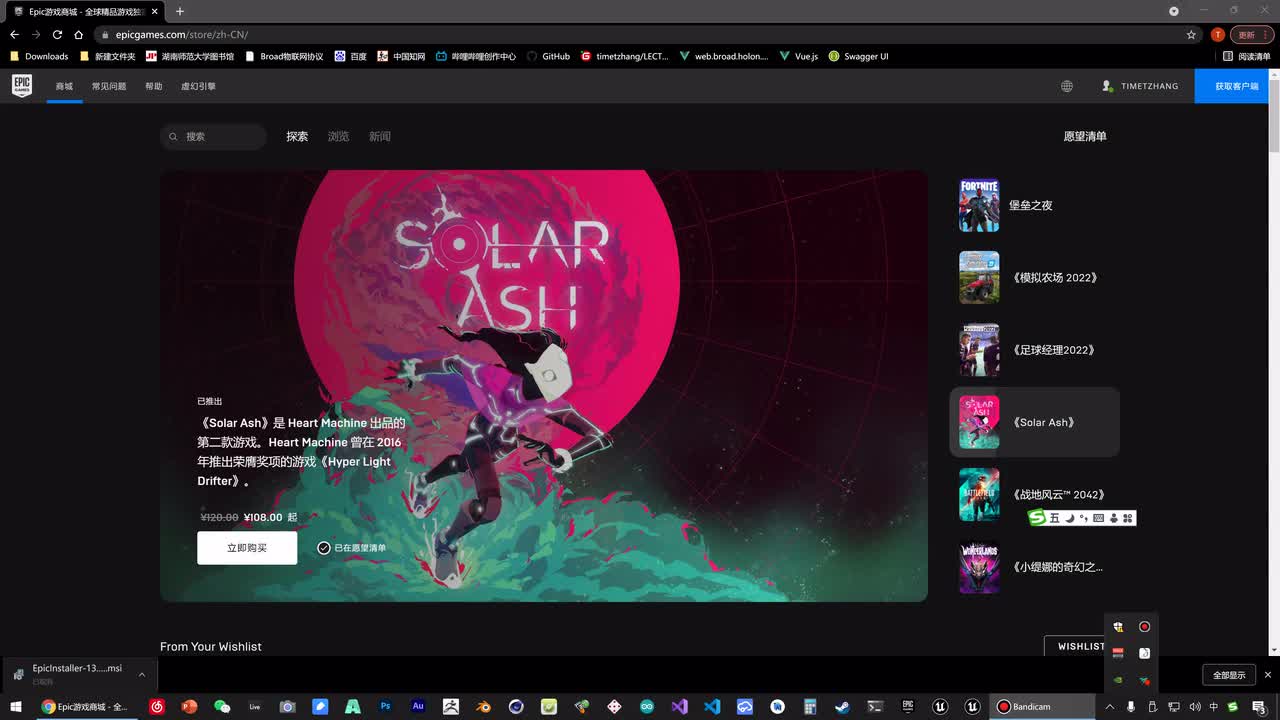This screenshot has width=1280, height=720.
Task: Open the 商城 store tab
Action: pyautogui.click(x=64, y=86)
